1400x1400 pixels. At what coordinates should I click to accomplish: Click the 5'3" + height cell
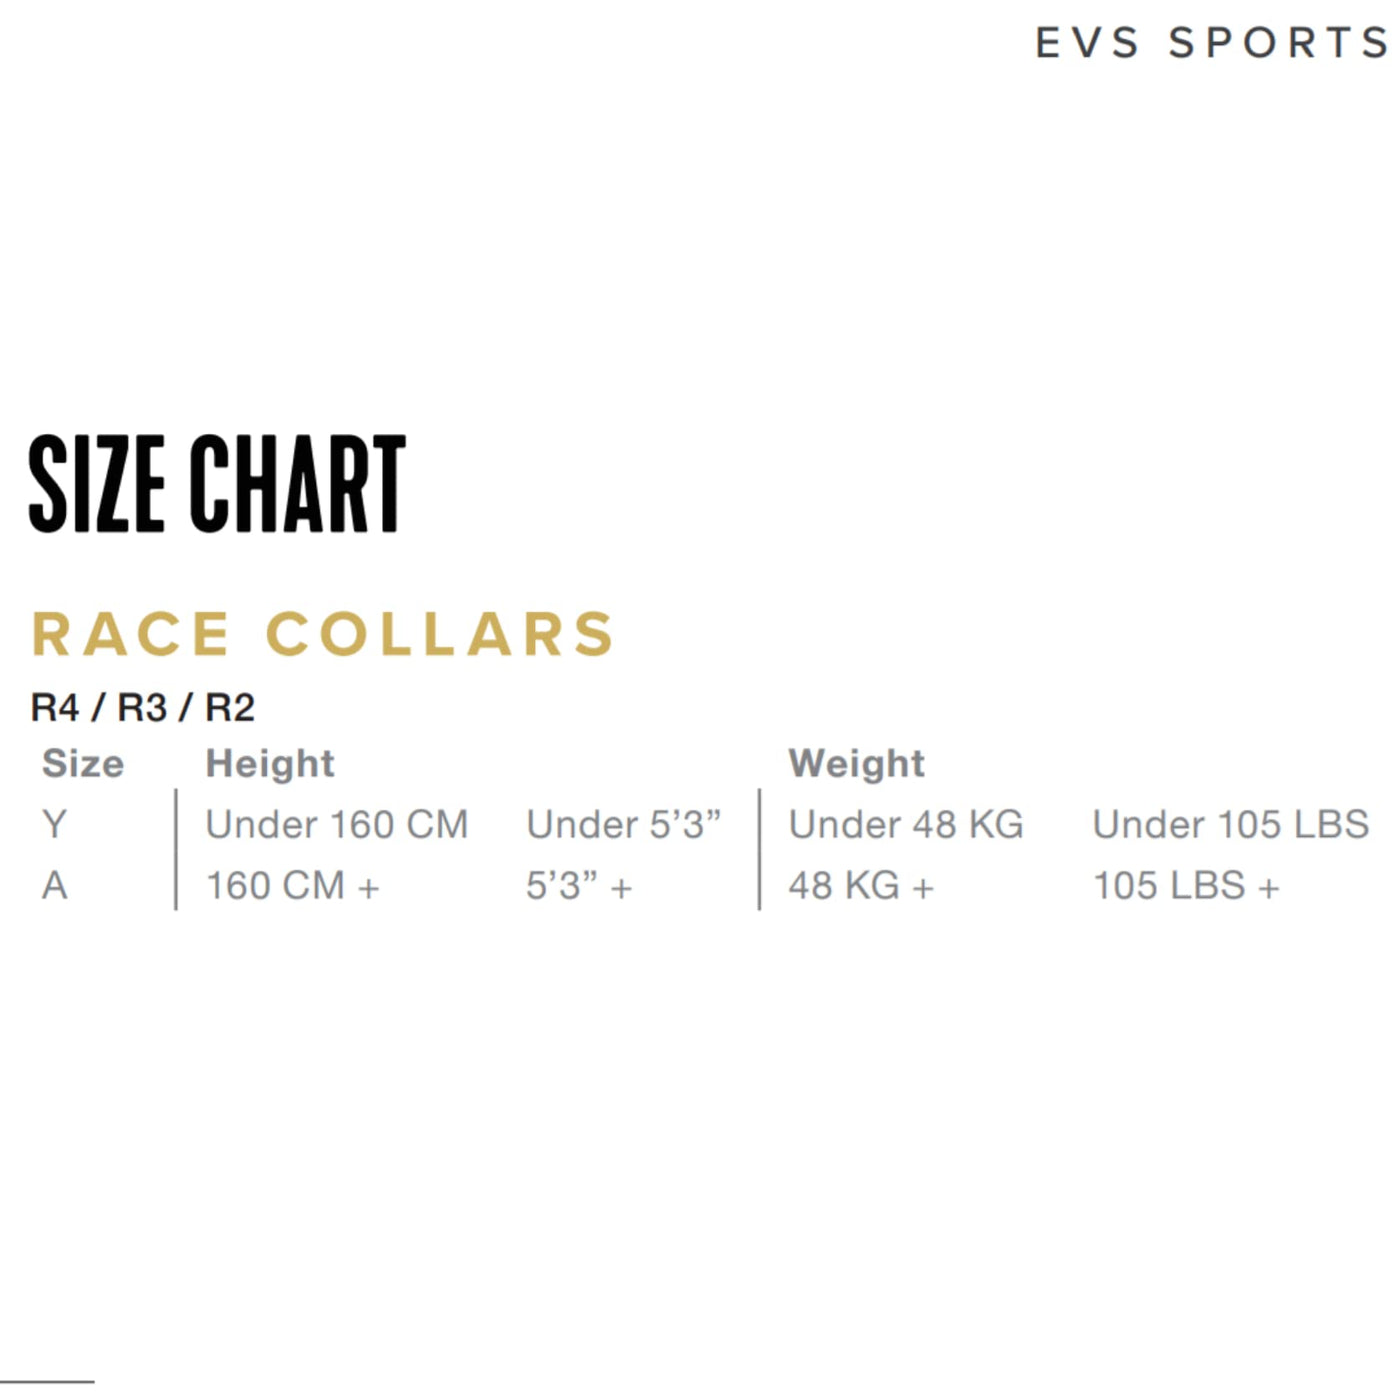(x=579, y=886)
